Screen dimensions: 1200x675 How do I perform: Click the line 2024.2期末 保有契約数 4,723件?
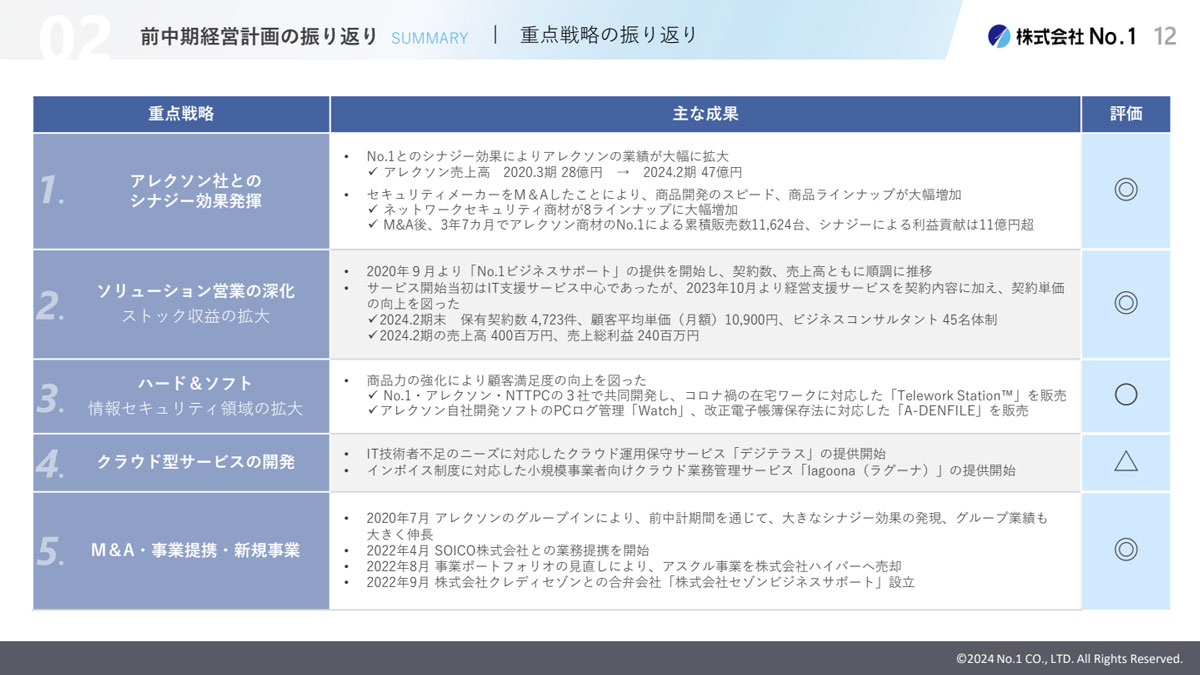point(682,319)
